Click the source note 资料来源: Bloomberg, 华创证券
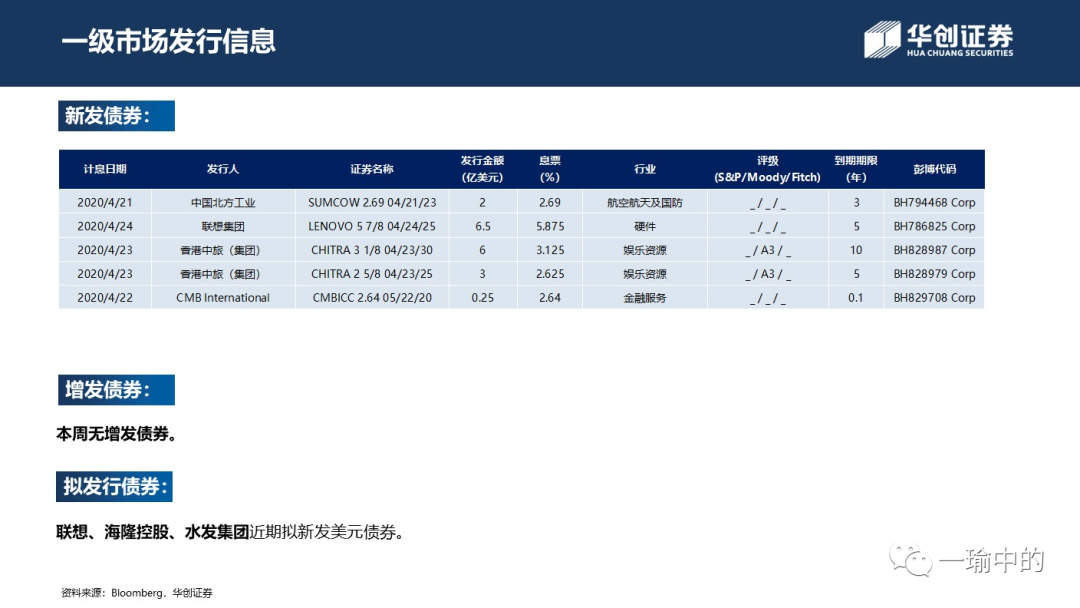The image size is (1080, 608). tap(136, 593)
